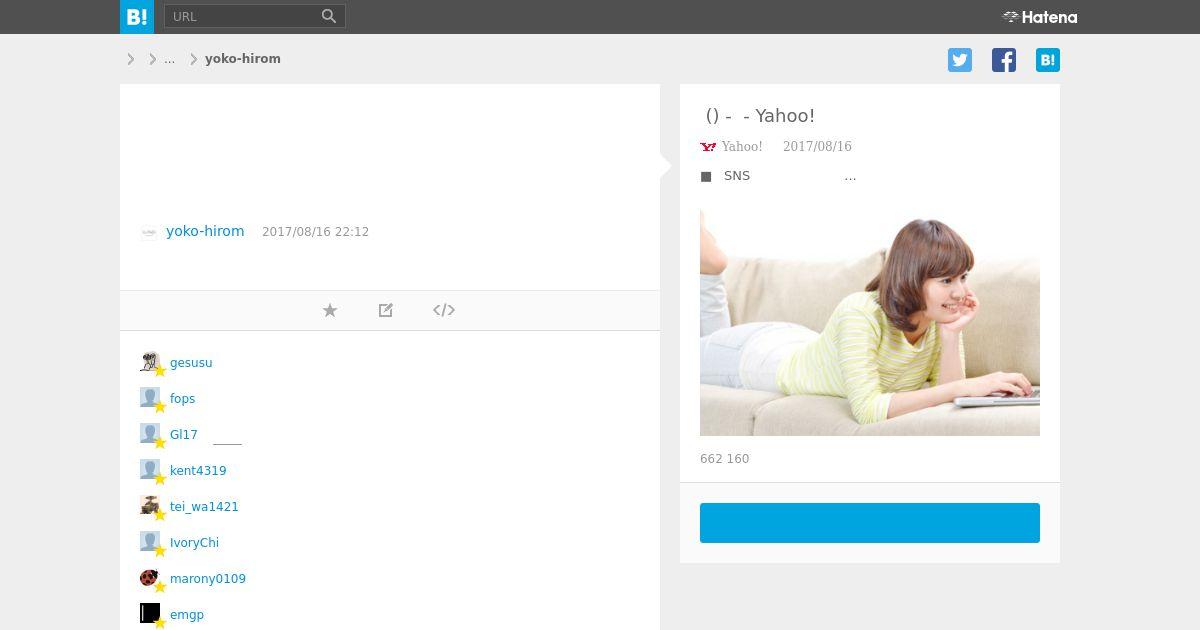Click emgp's black avatar icon
1200x630 pixels.
(x=150, y=614)
